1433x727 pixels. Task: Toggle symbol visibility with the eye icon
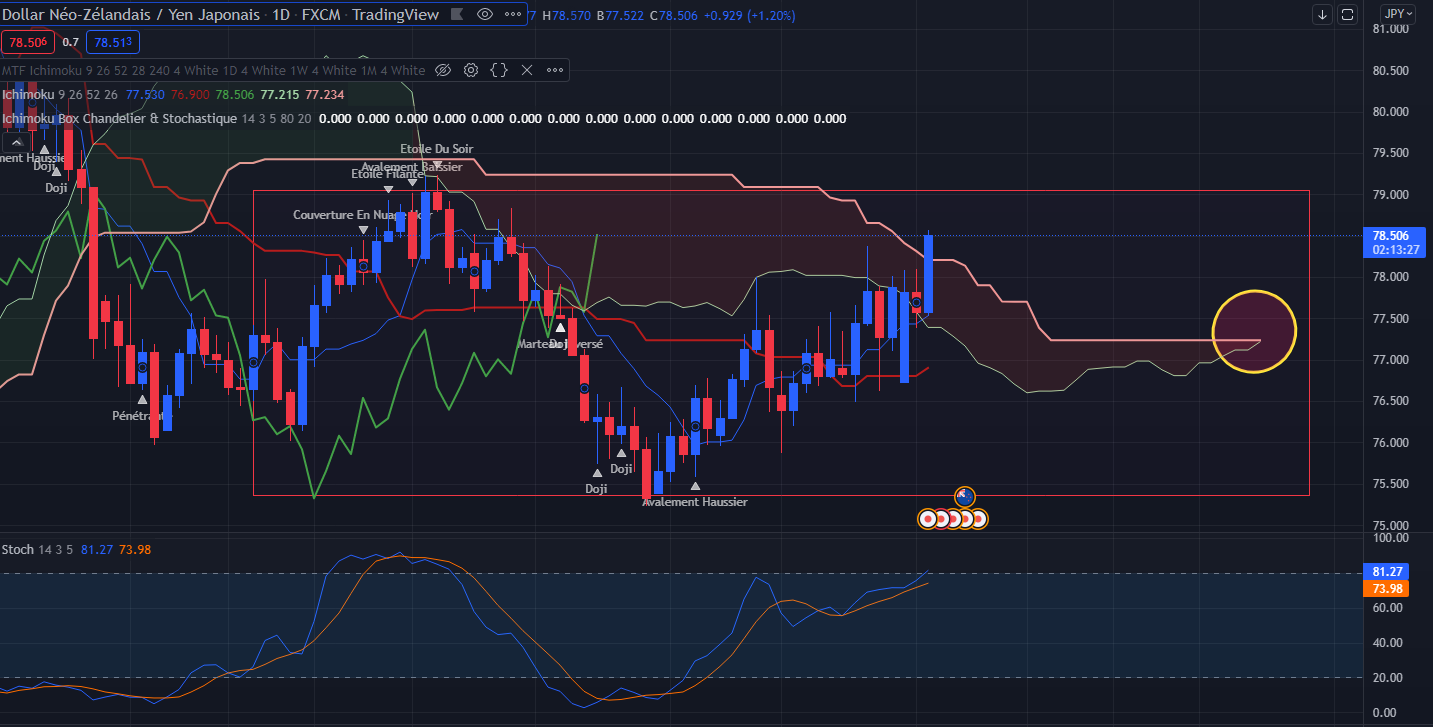485,14
